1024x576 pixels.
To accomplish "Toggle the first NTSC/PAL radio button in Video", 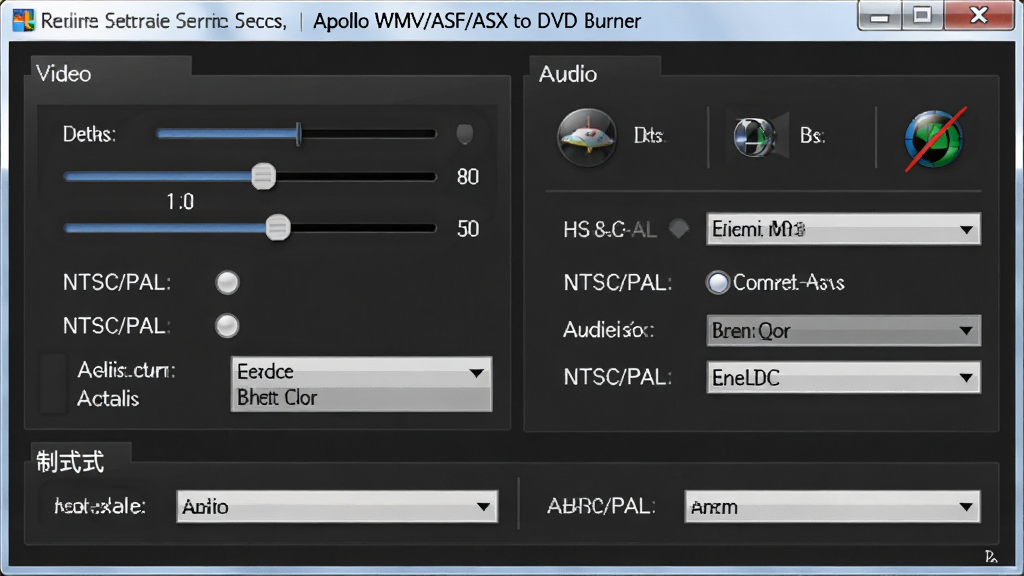I will coord(227,283).
